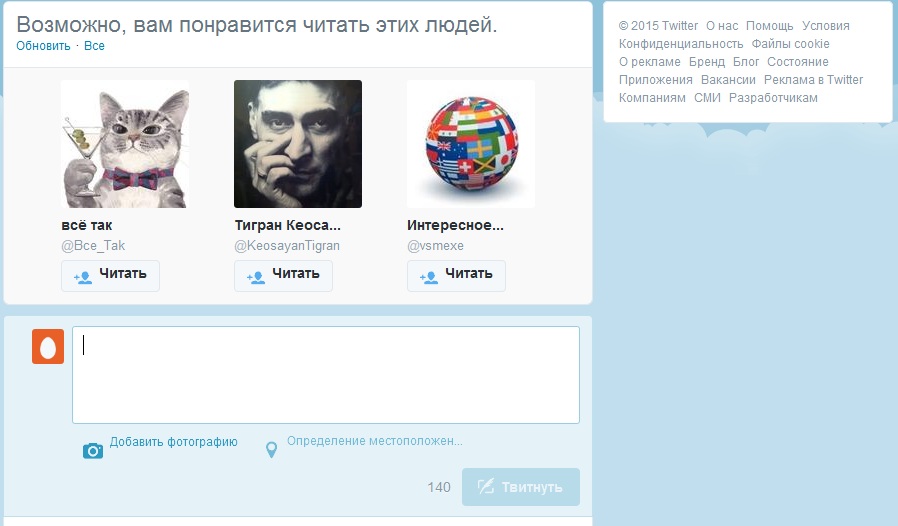Open Тигран Кеосаян profile photo
The height and width of the screenshot is (526, 898).
(x=298, y=144)
